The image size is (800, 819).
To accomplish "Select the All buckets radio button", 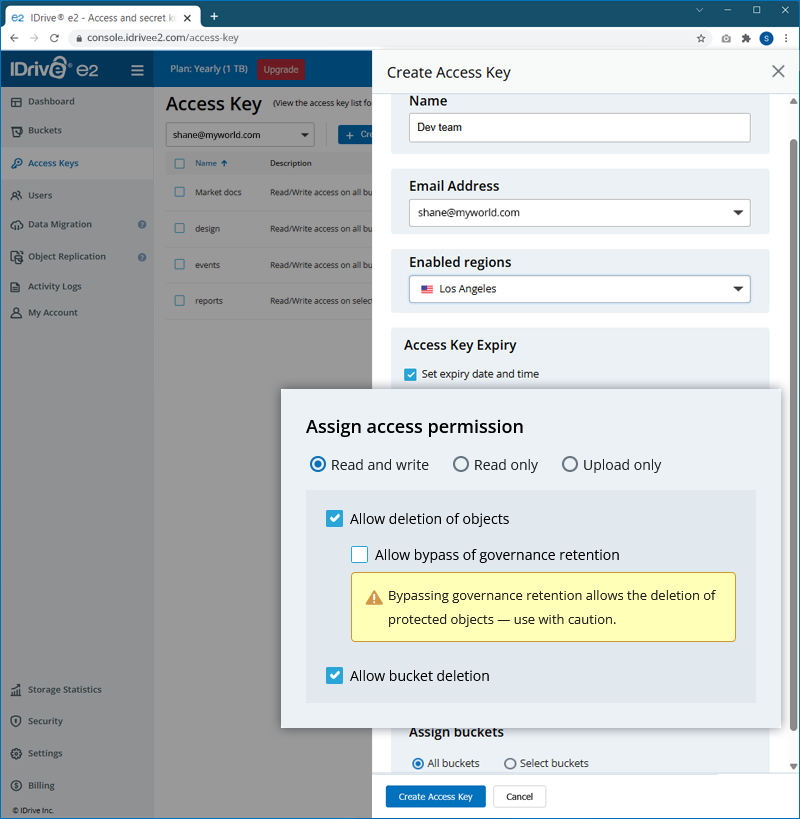I will click(x=418, y=764).
